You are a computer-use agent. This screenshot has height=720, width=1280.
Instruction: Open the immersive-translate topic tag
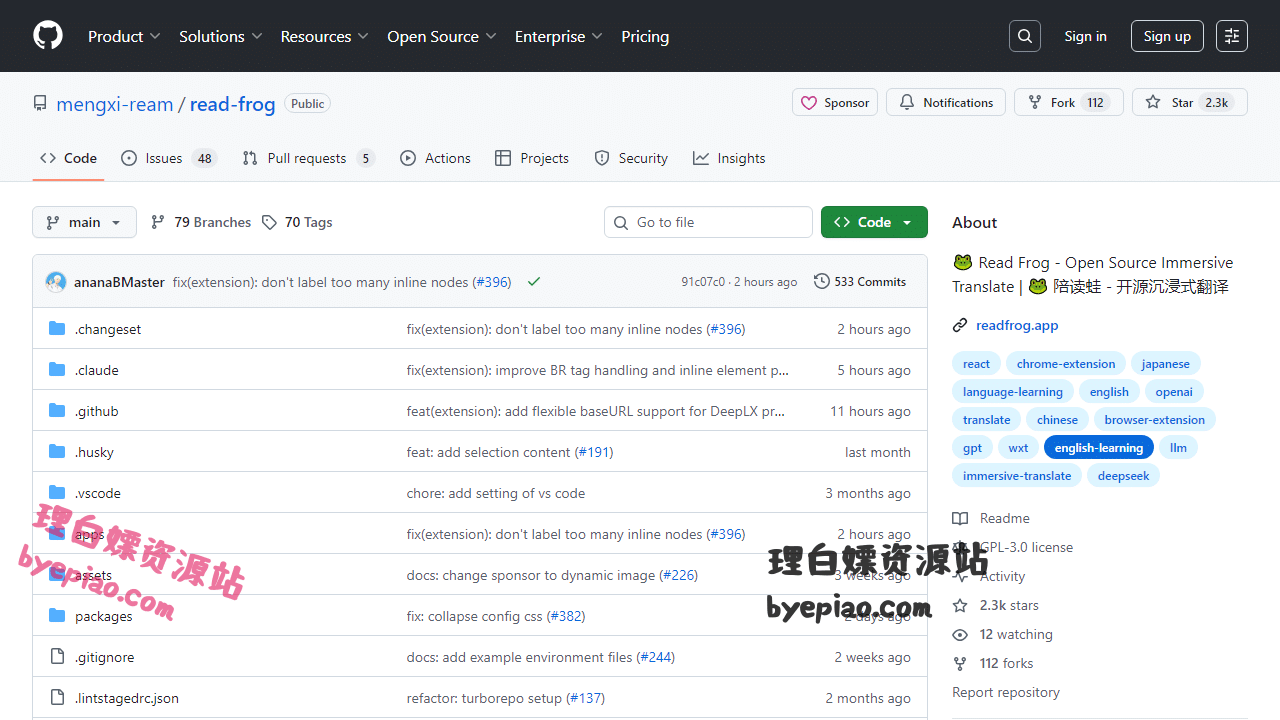tap(1017, 476)
